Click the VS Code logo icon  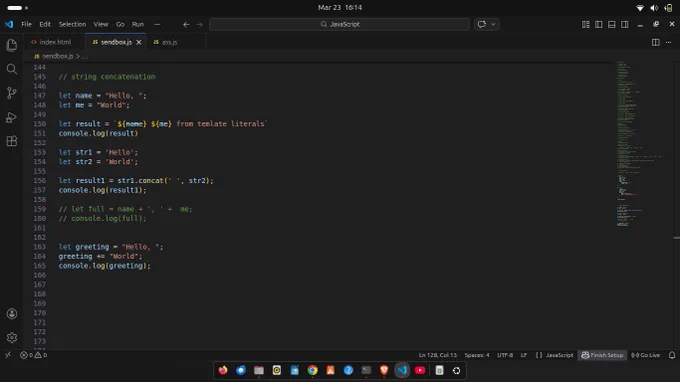9,24
